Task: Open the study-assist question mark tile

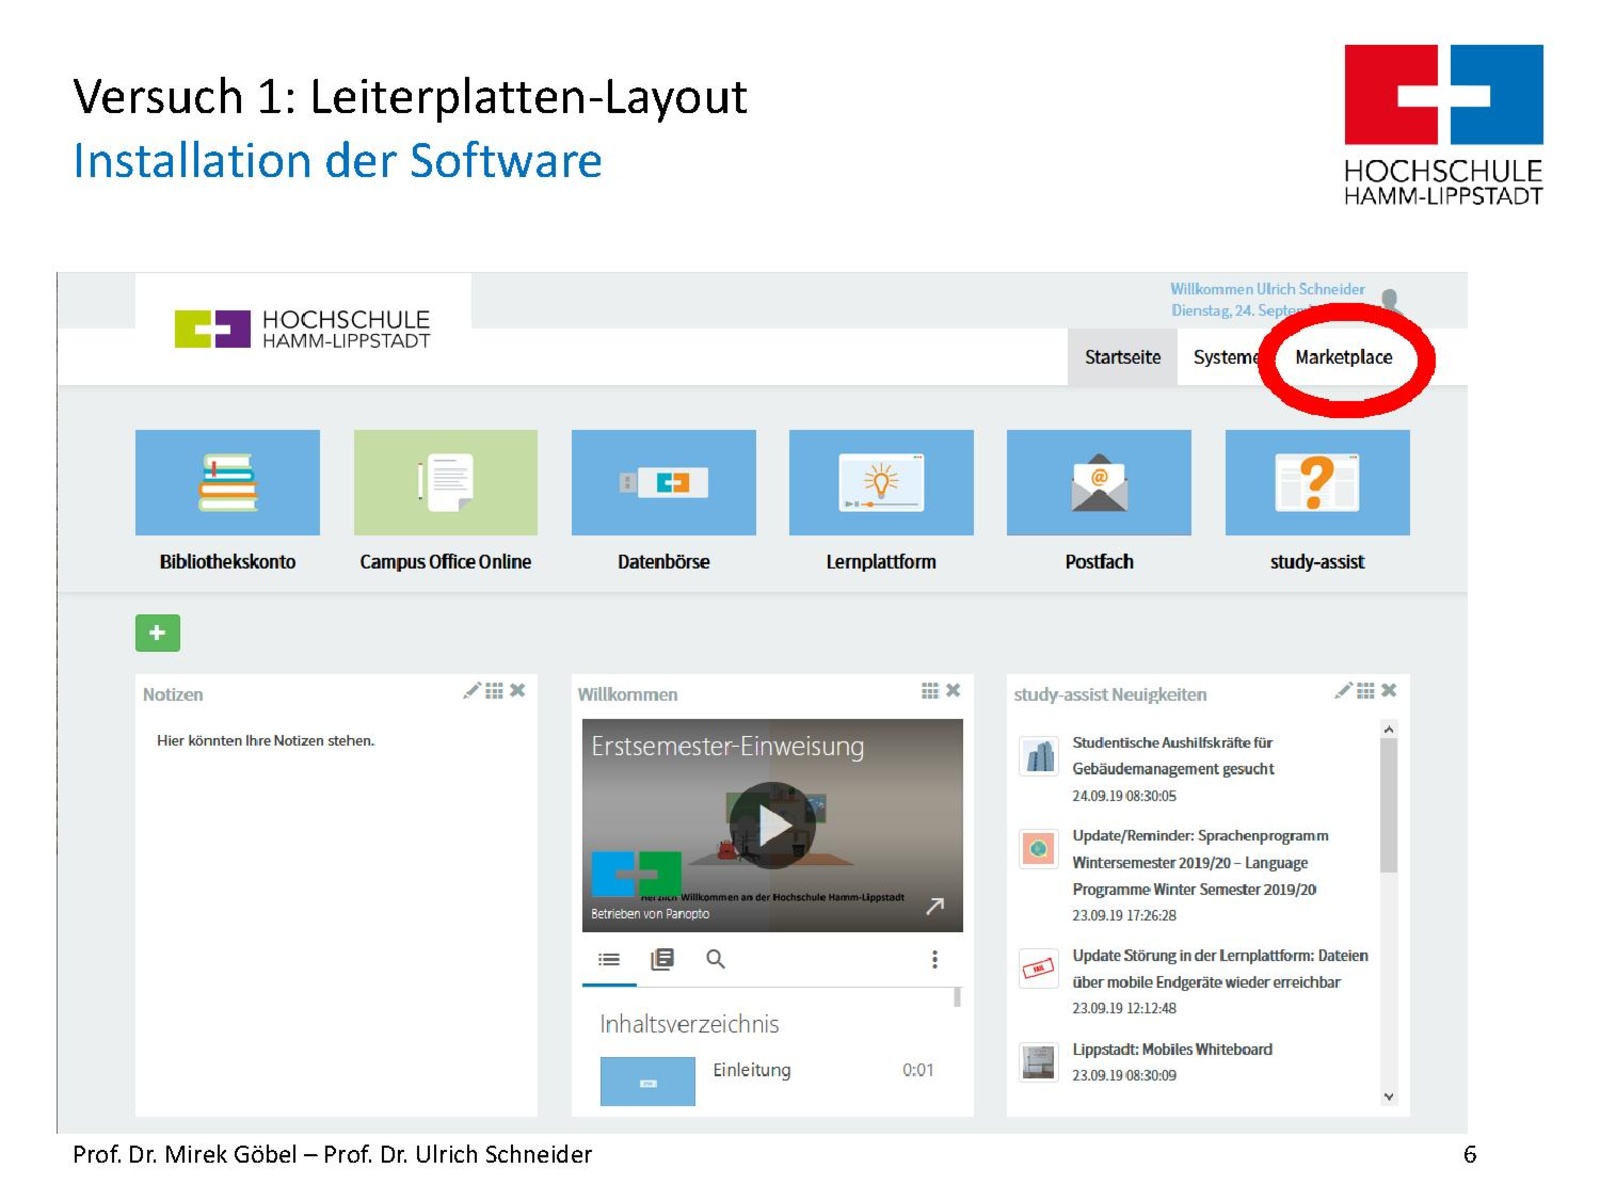Action: [1316, 483]
